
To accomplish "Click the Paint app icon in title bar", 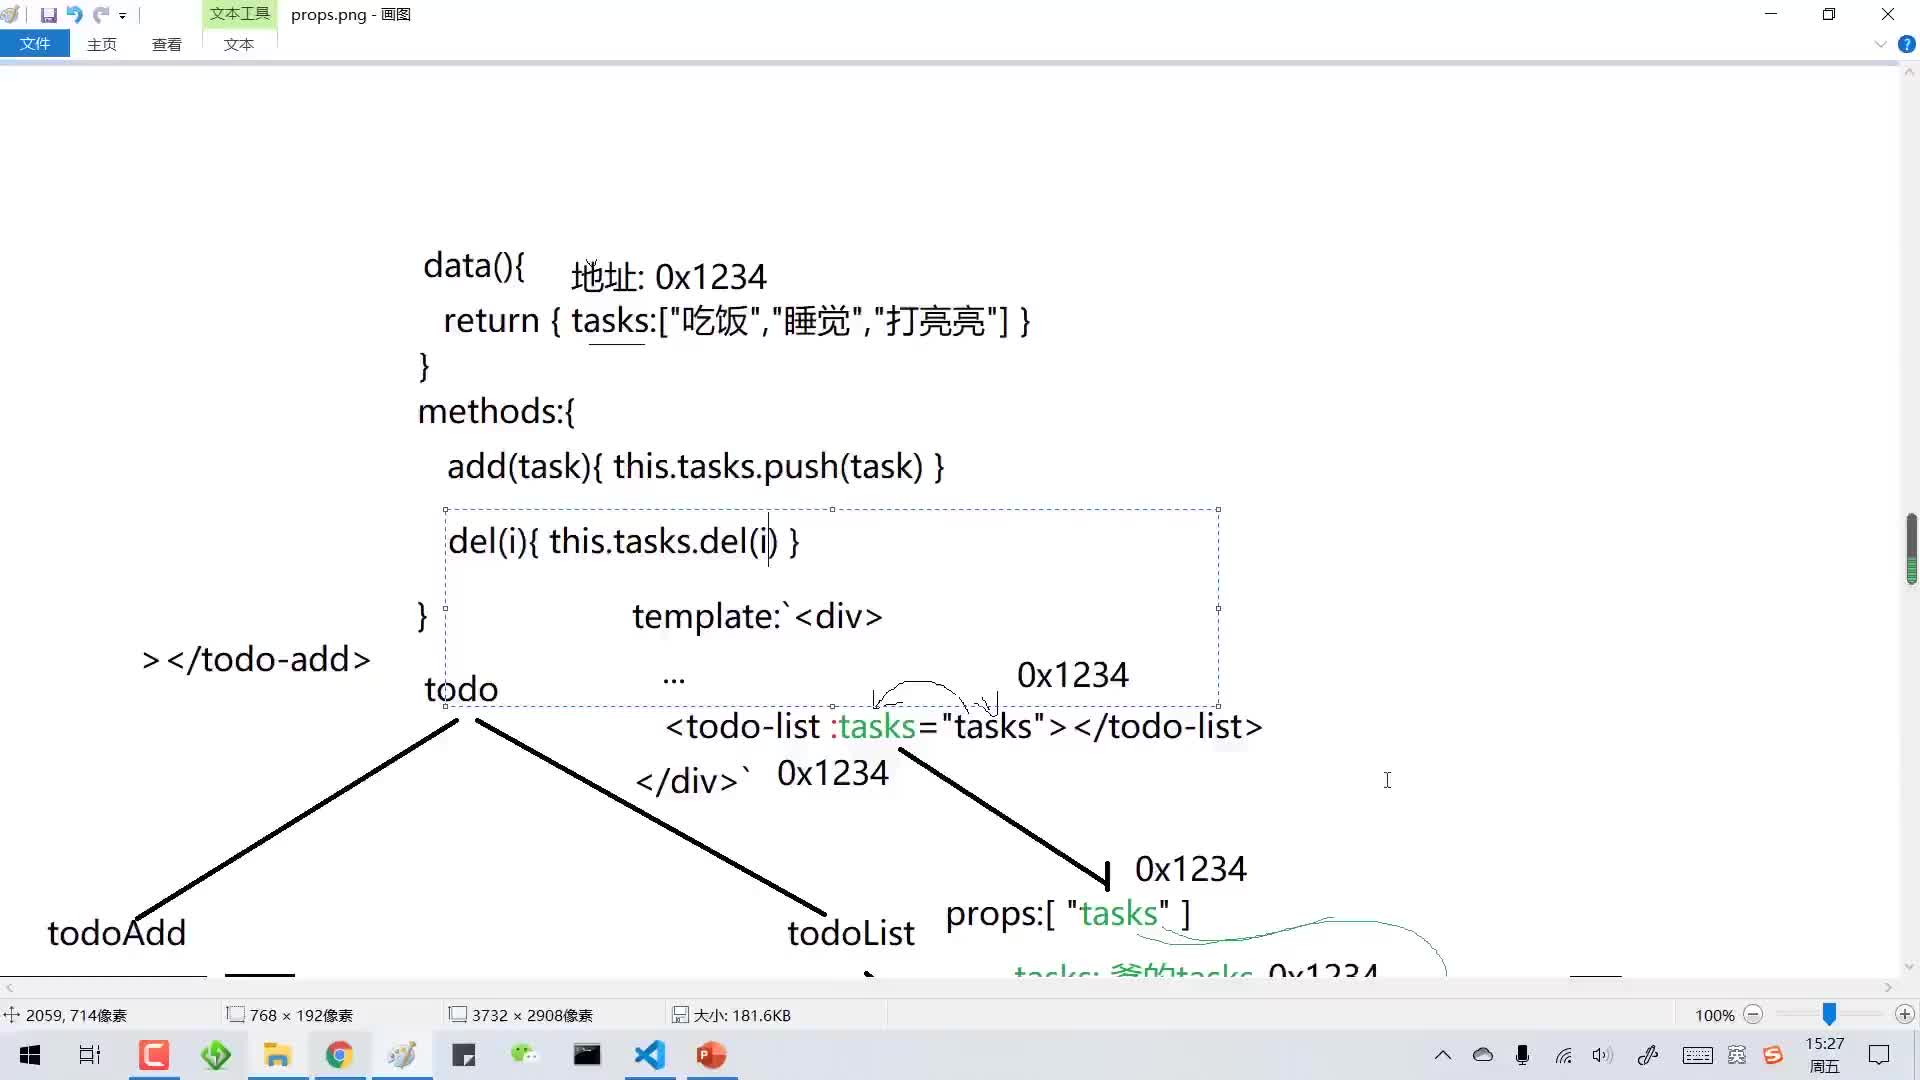I will pyautogui.click(x=11, y=15).
